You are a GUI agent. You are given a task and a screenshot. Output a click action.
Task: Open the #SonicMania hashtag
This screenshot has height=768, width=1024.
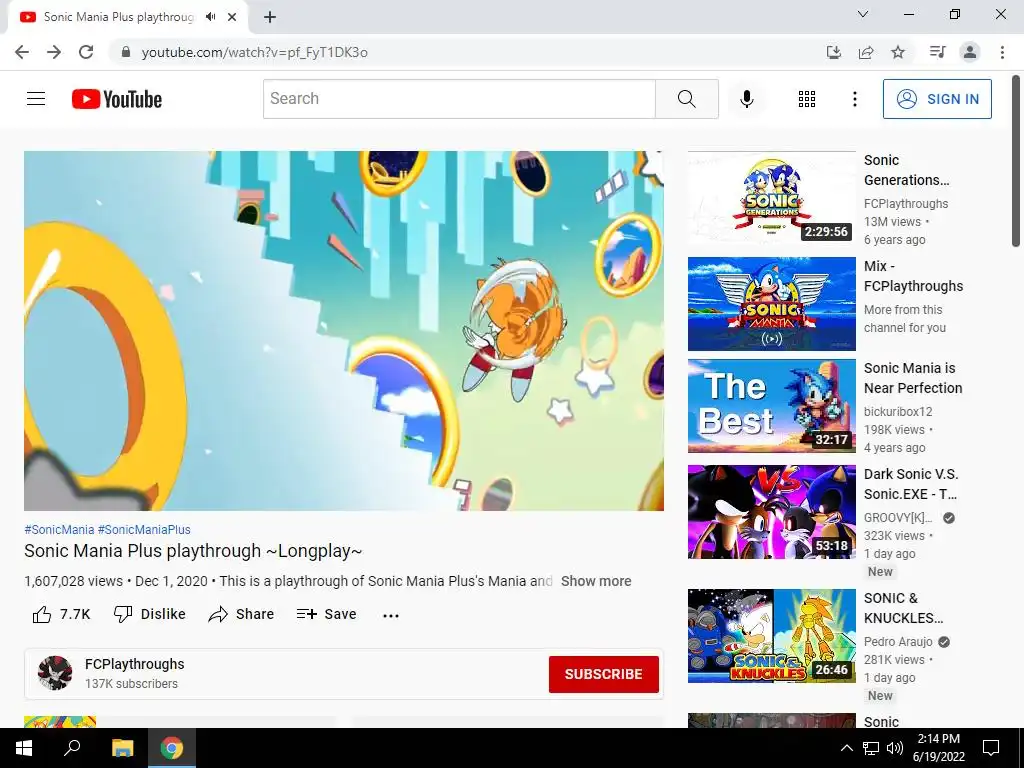[x=59, y=530]
